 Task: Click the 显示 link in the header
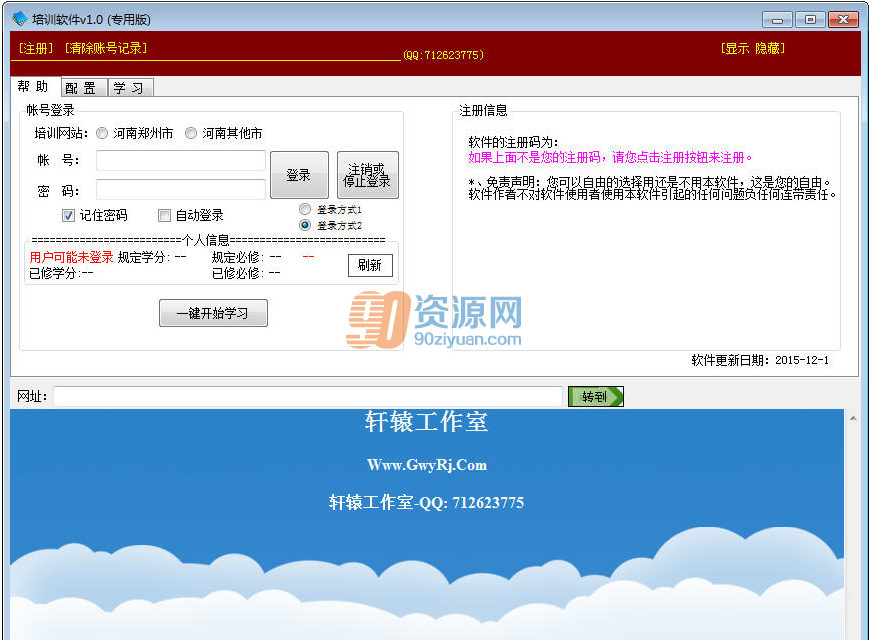tap(738, 48)
